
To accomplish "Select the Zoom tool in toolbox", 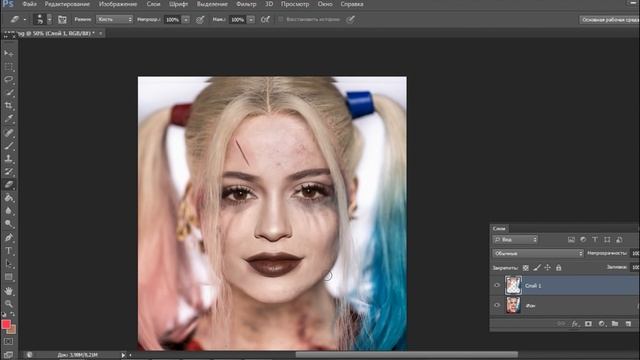I will pos(9,304).
